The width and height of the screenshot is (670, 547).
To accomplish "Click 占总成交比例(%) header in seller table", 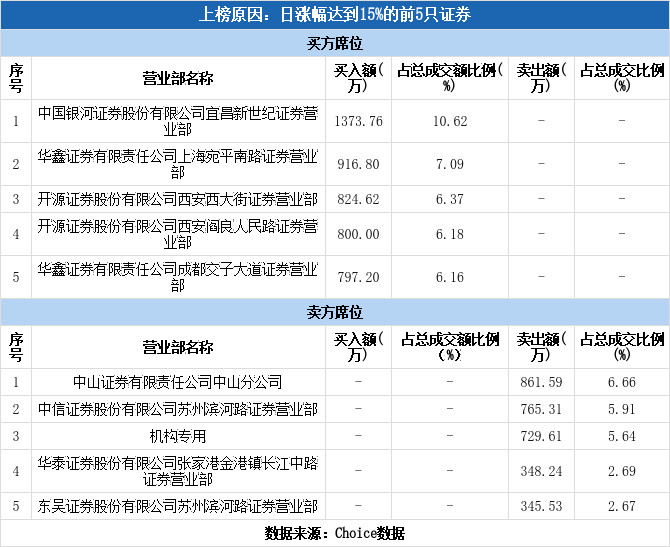I will tap(622, 347).
